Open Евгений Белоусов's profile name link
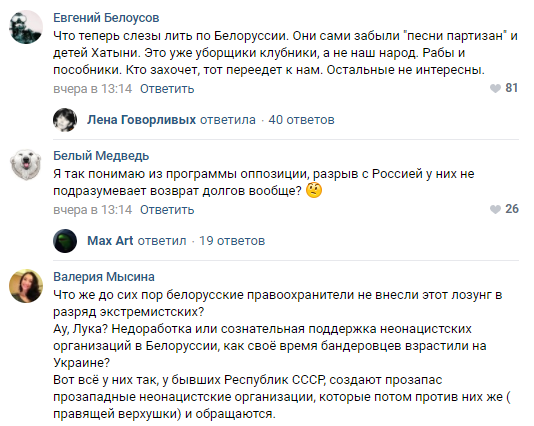This screenshot has width=534, height=426. click(106, 18)
